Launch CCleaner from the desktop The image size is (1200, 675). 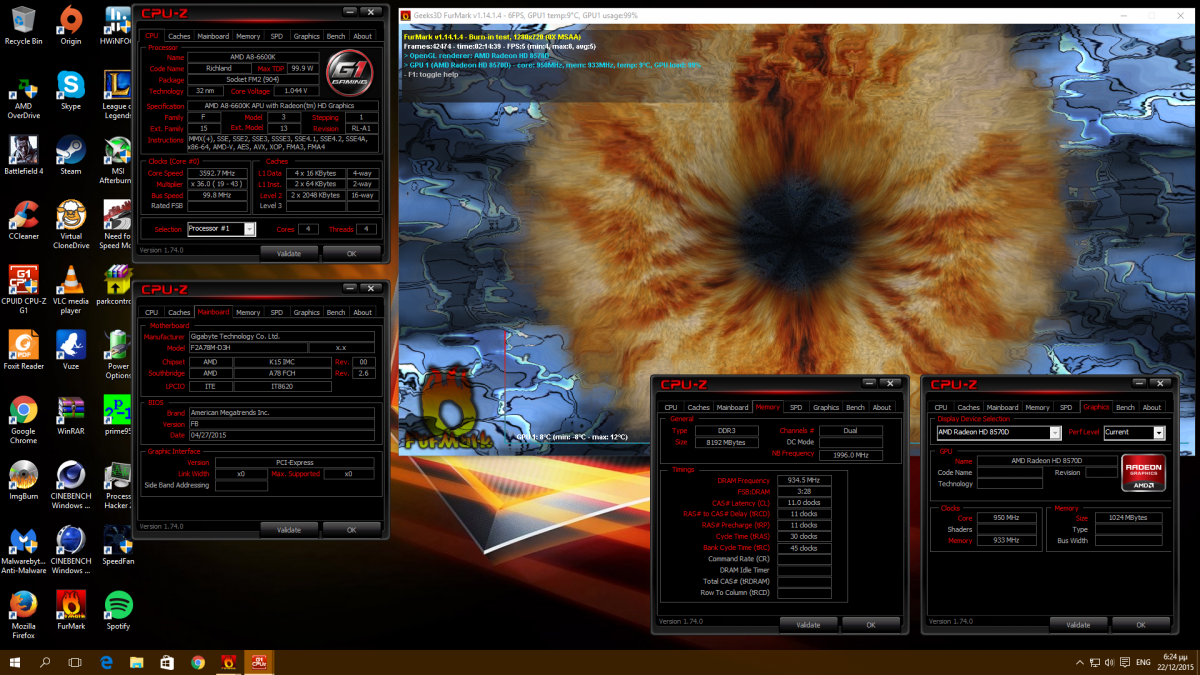coord(23,220)
